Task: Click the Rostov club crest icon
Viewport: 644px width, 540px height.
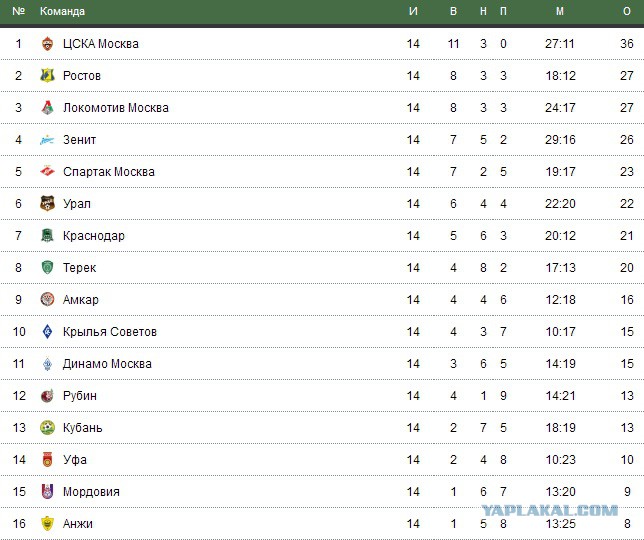Action: point(47,76)
